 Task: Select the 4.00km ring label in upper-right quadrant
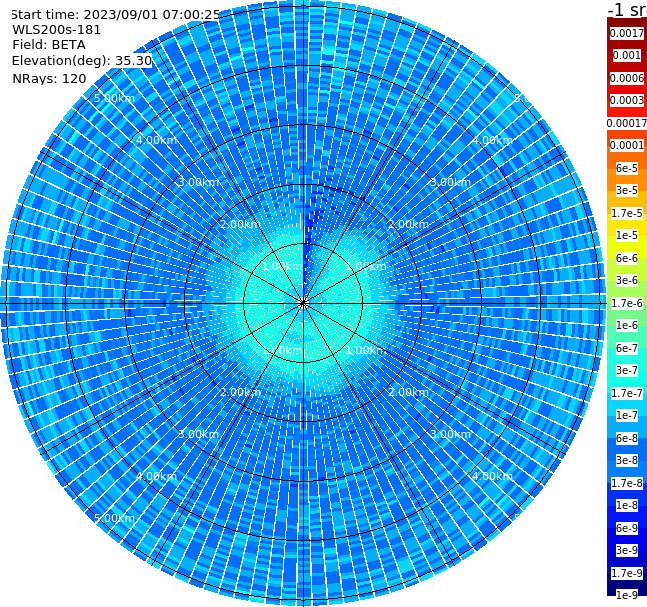492,140
